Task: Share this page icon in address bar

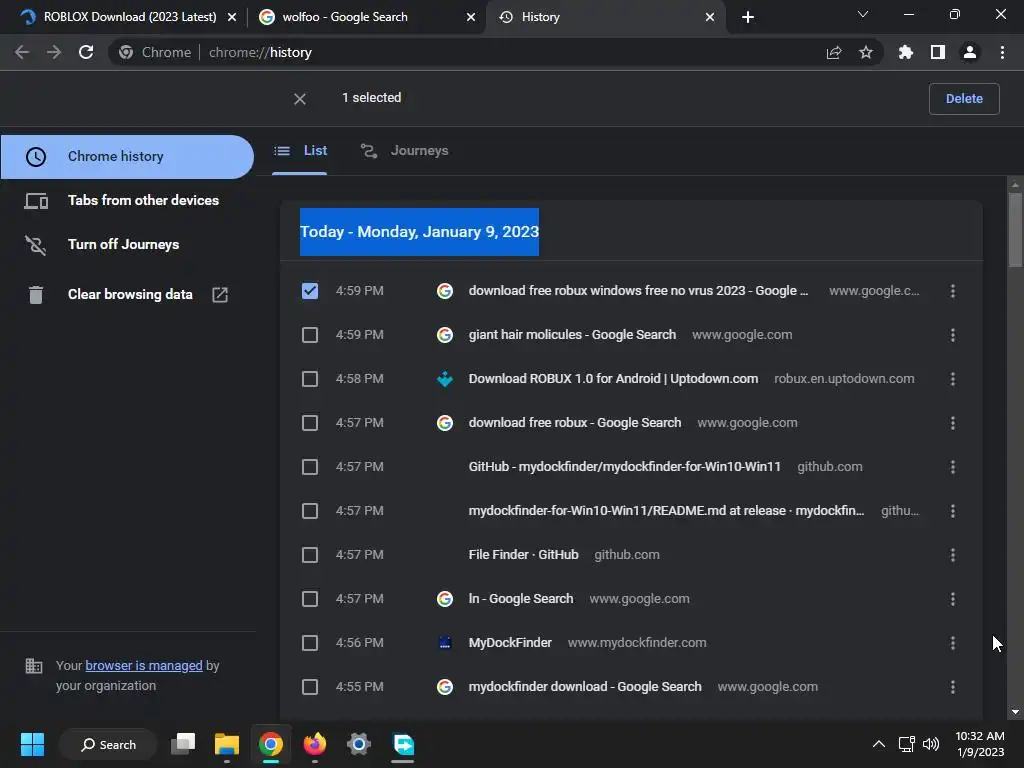Action: point(834,53)
